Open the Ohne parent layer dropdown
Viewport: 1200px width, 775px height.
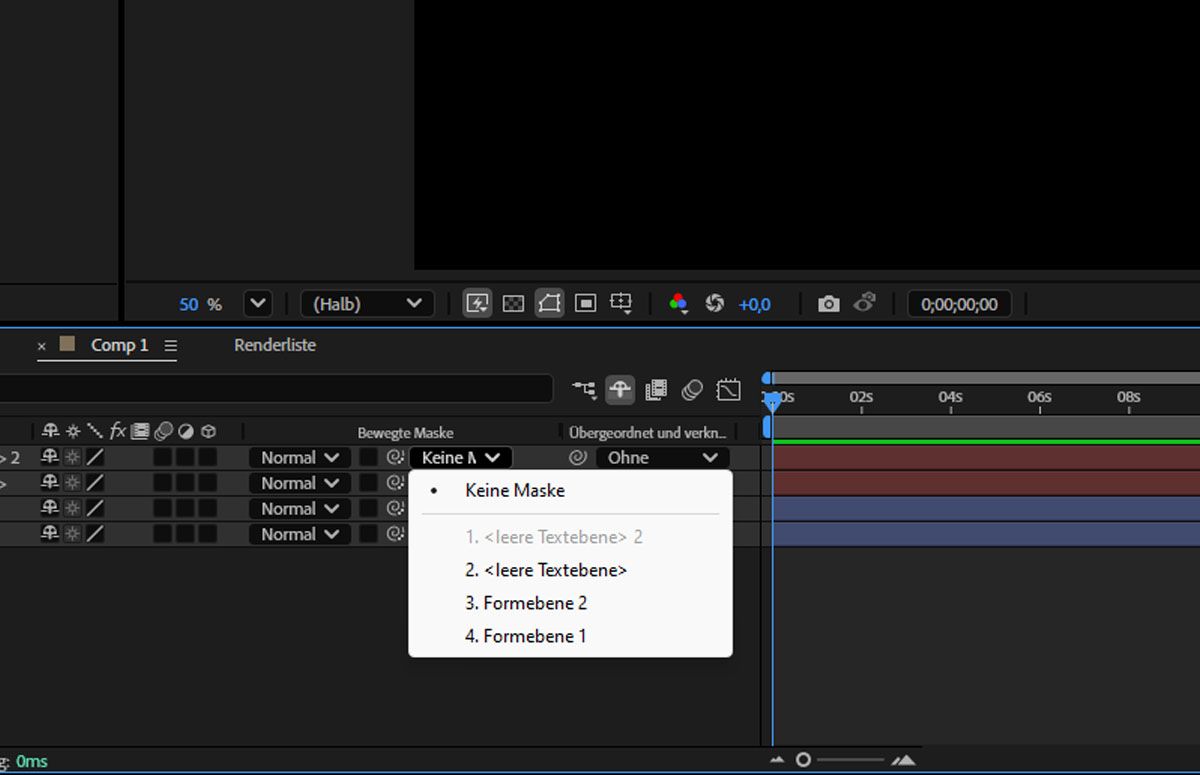pos(662,458)
